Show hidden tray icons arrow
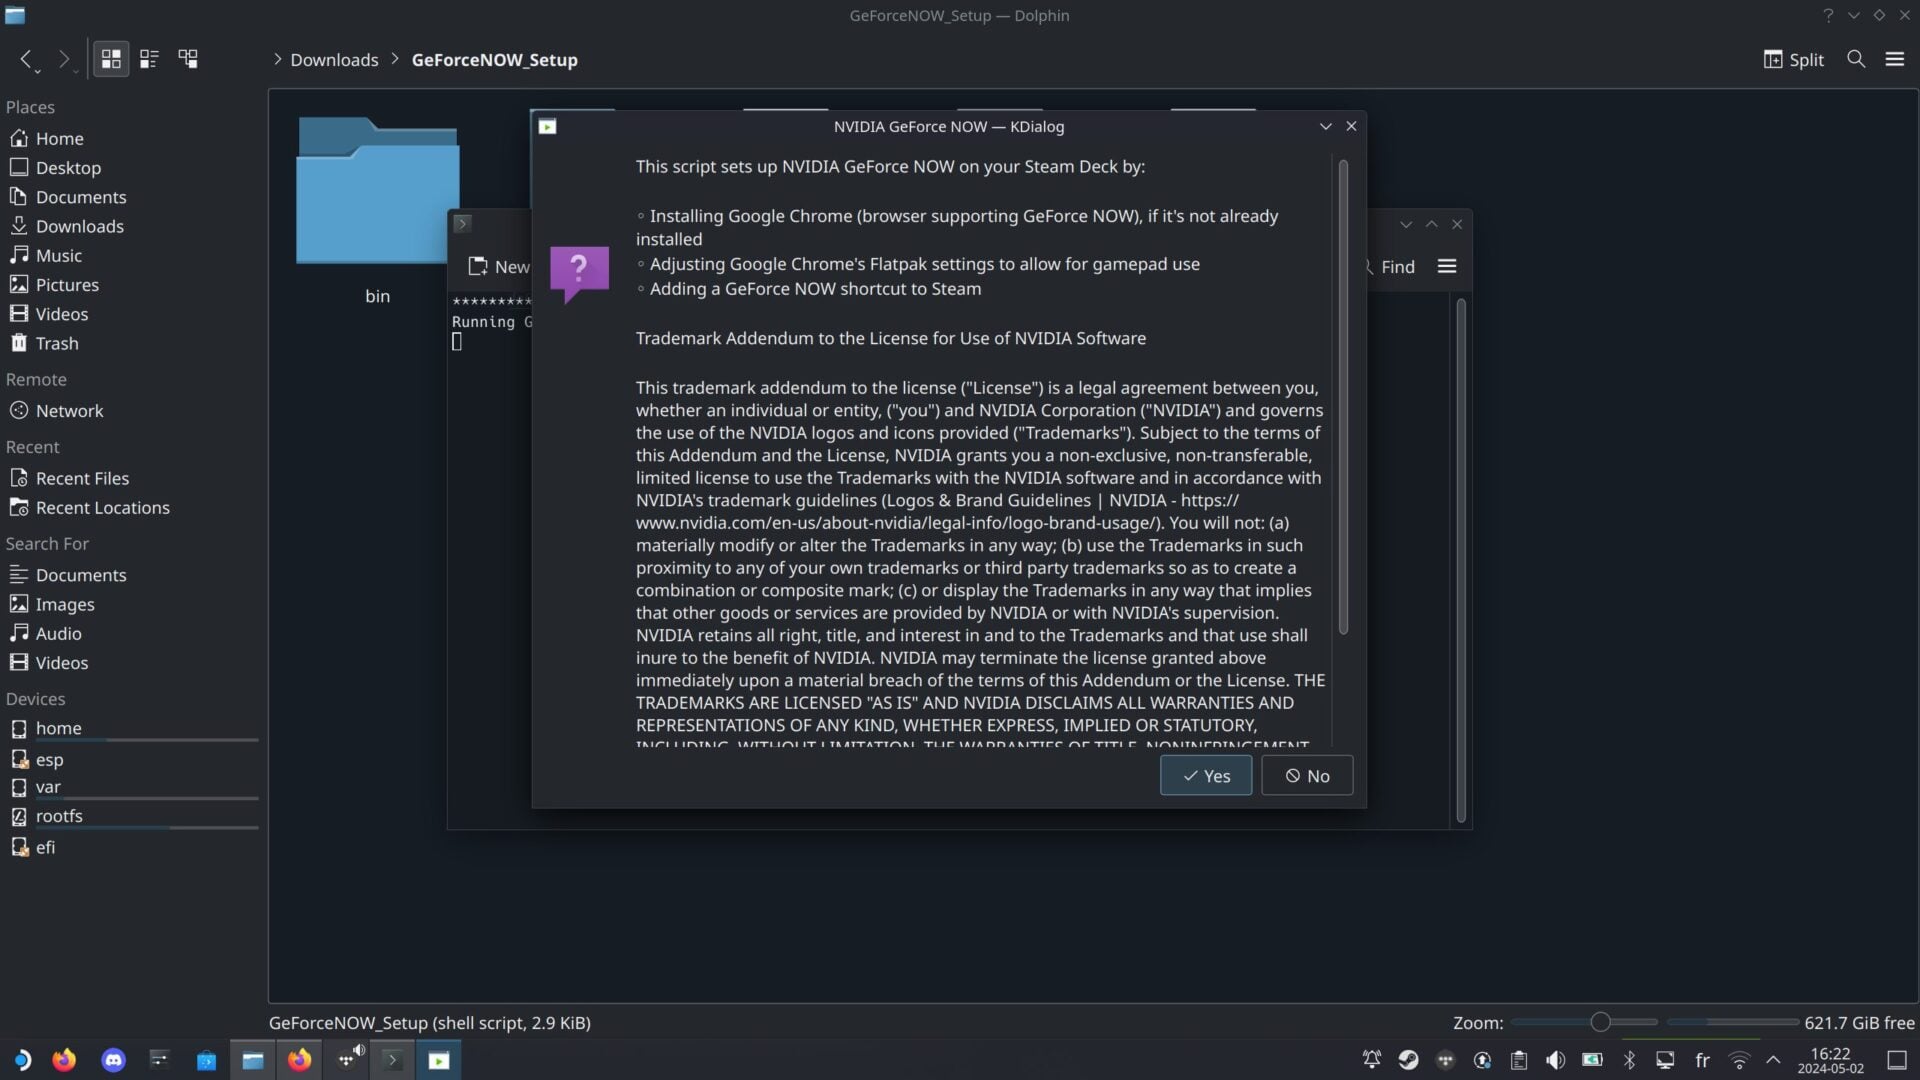Screen dimensions: 1920x1080 tap(1773, 1060)
